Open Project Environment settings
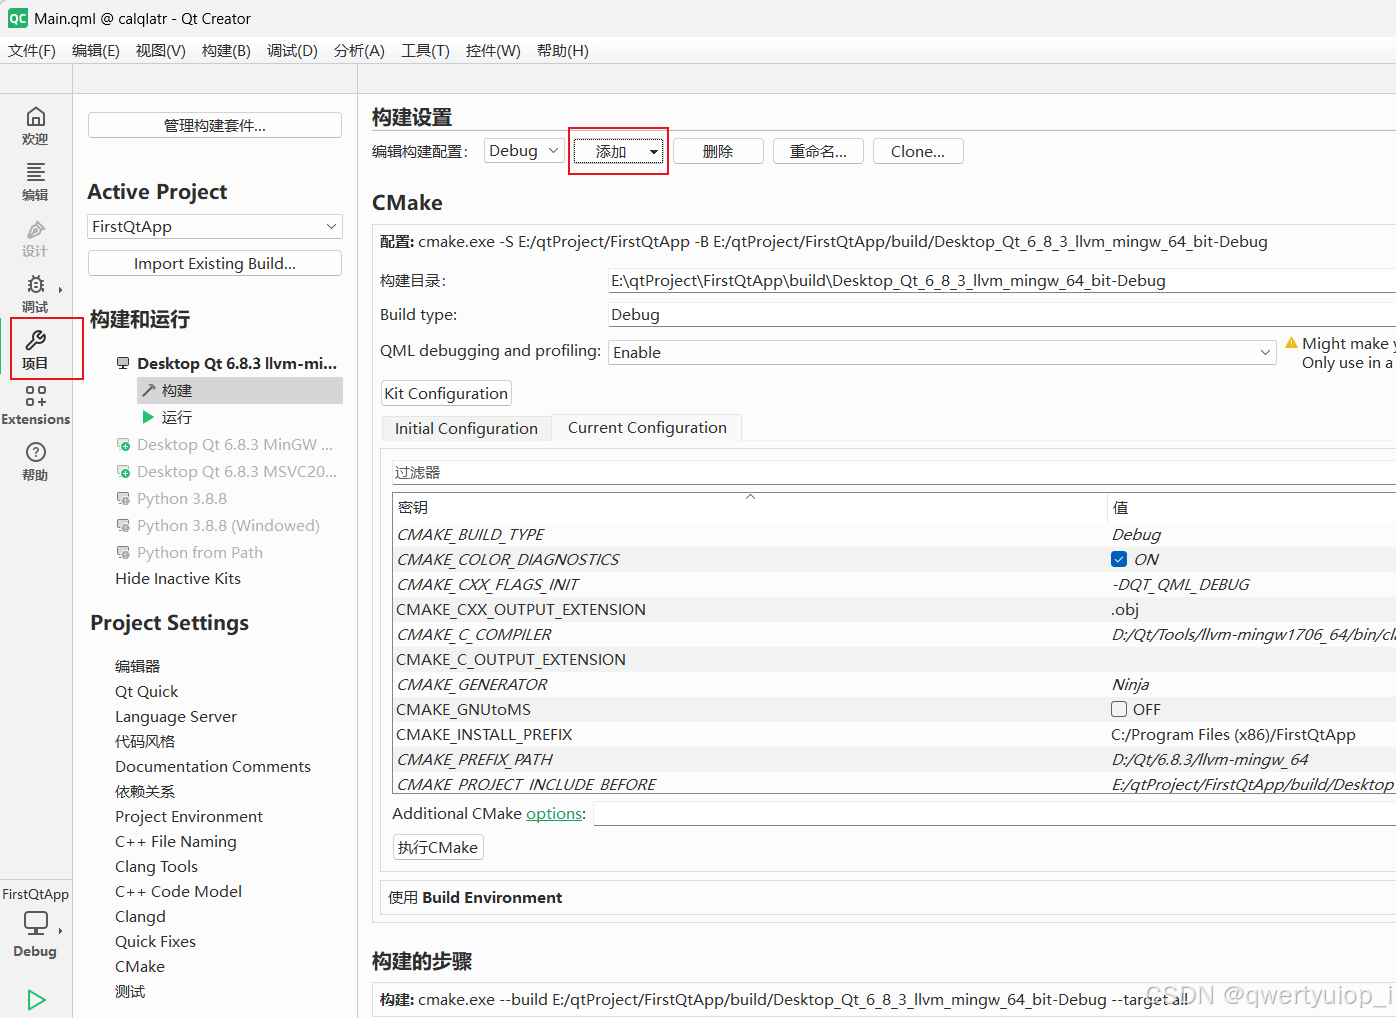This screenshot has height=1018, width=1396. (x=189, y=816)
